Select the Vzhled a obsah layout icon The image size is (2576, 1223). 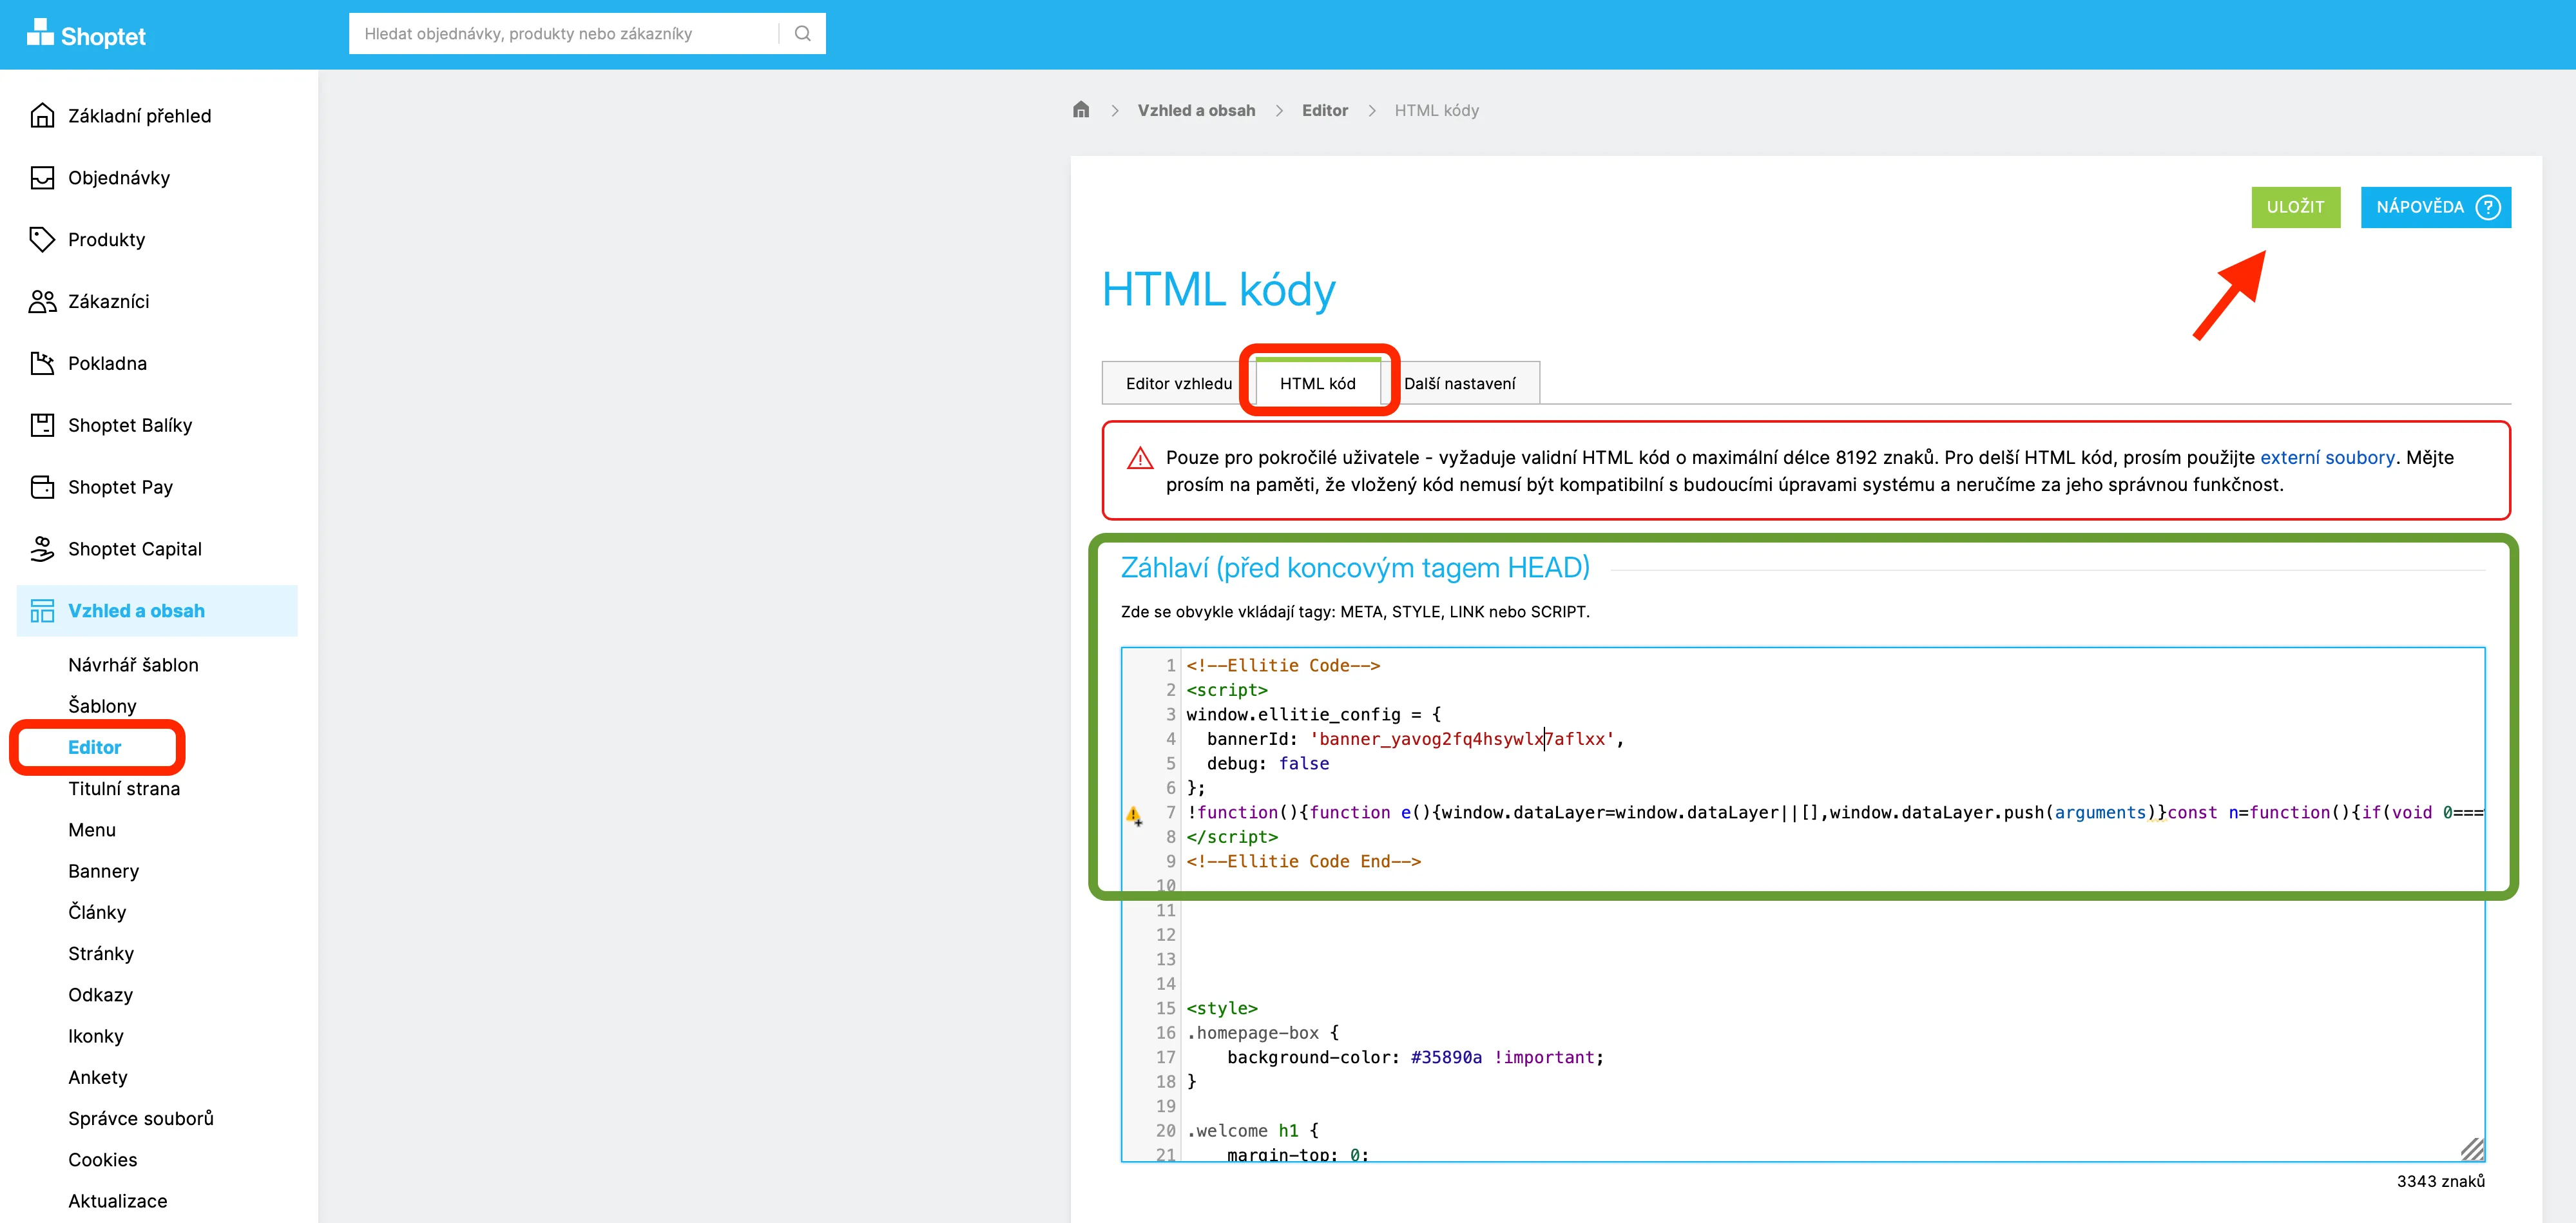tap(41, 610)
